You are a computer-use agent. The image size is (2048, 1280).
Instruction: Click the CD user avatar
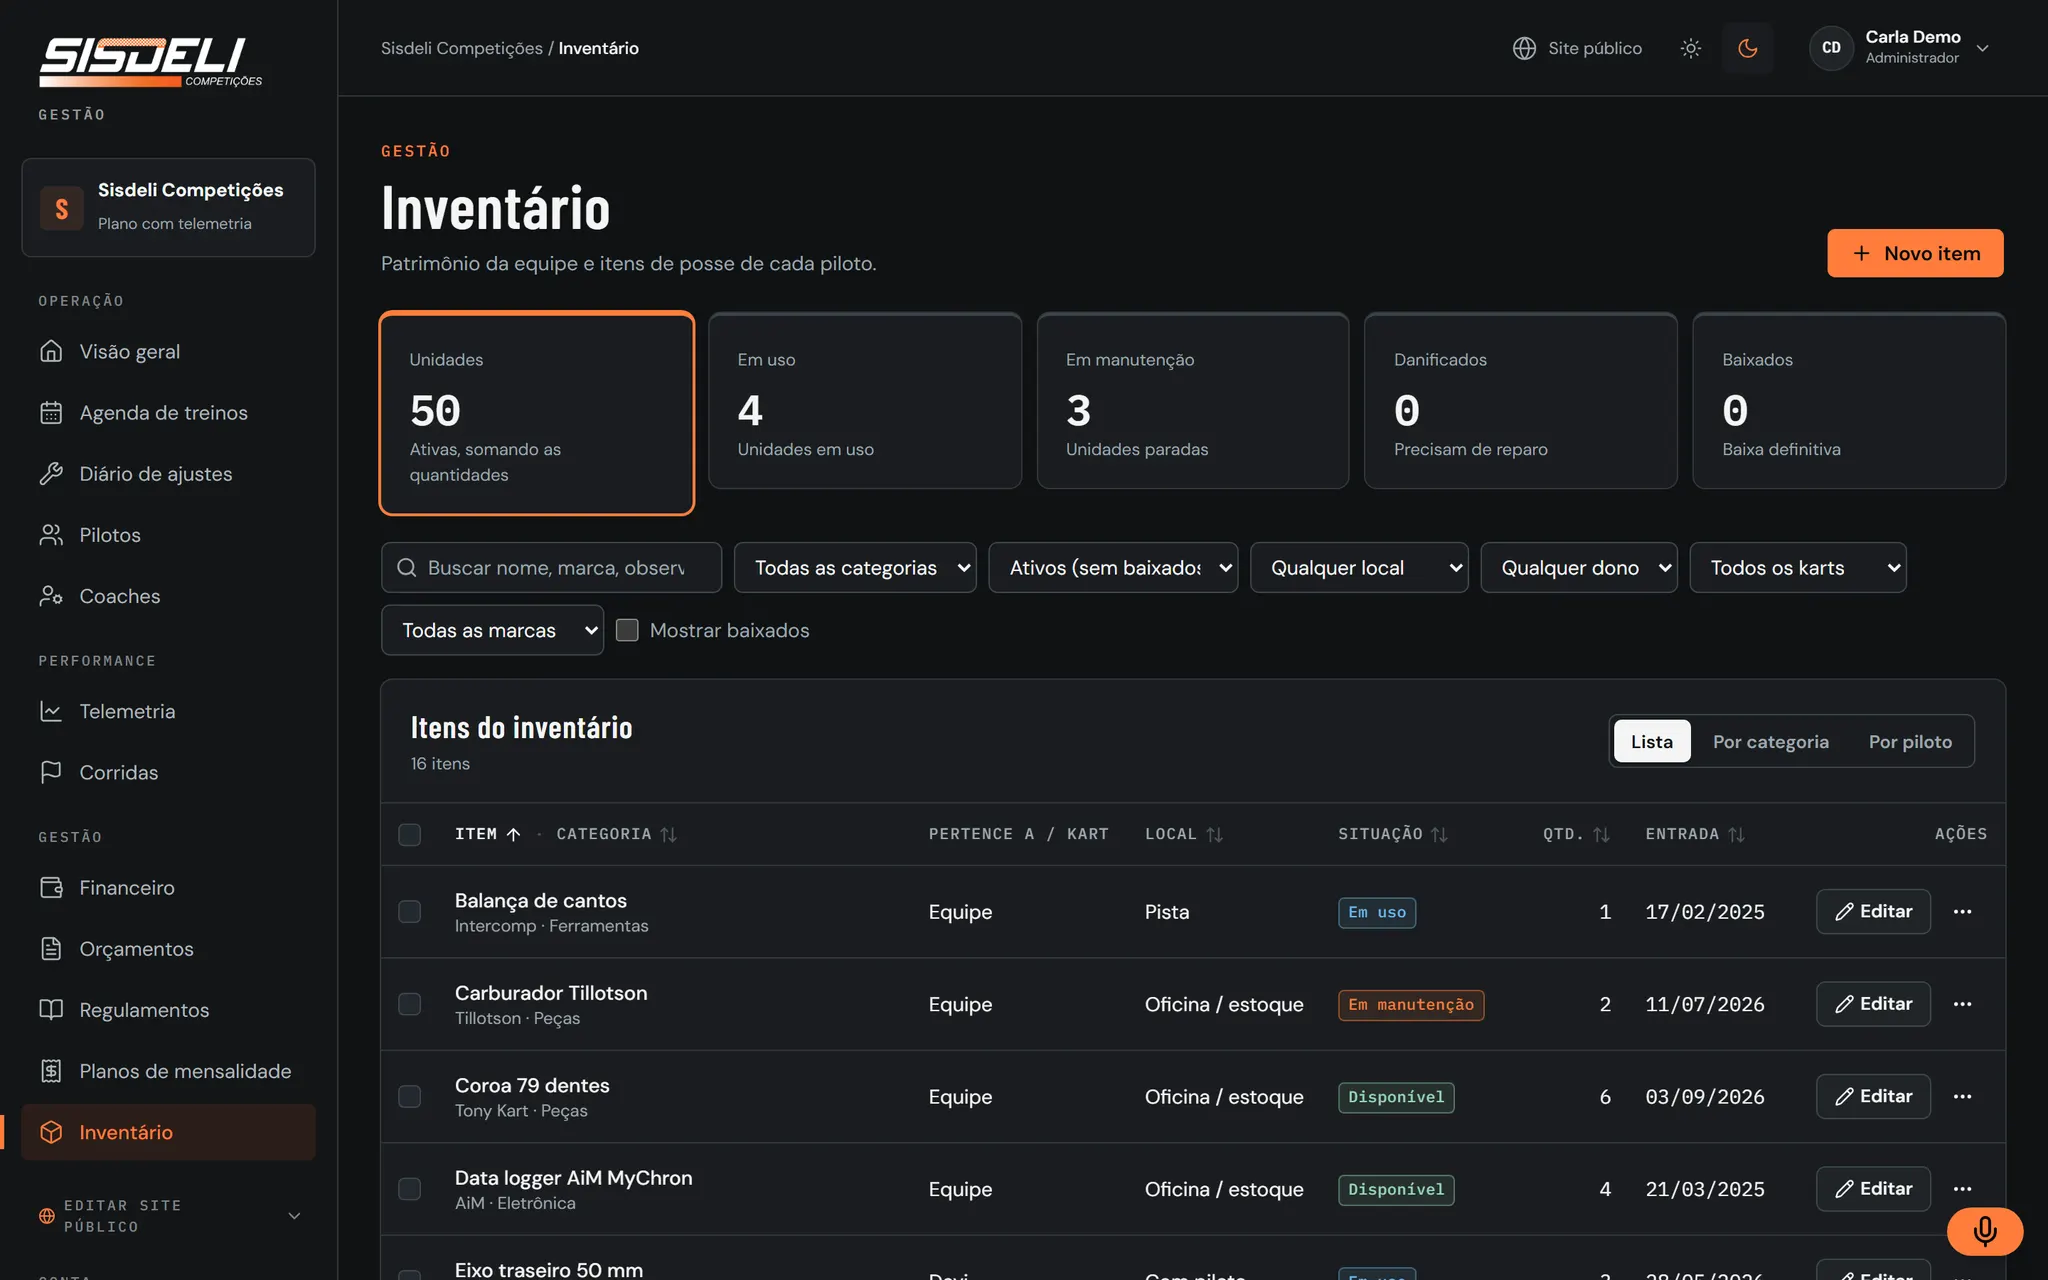point(1831,48)
